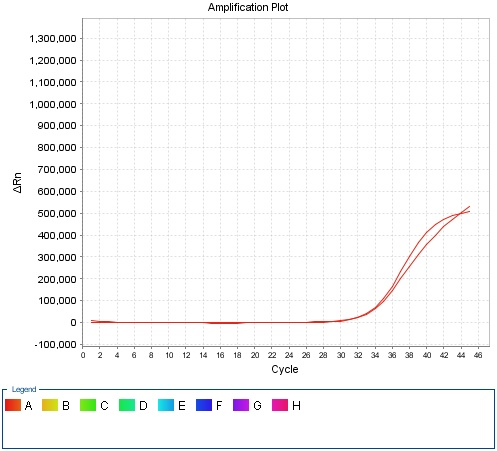Image resolution: width=497 pixels, height=451 pixels.
Task: Select the green C legend swatch
Action: point(88,405)
